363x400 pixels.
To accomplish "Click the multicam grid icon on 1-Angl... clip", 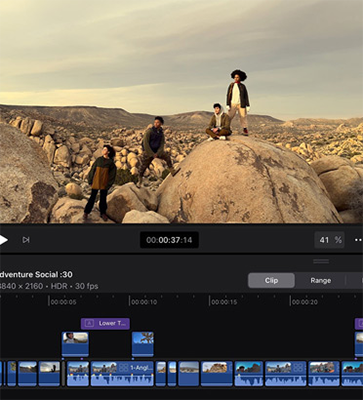I will click(124, 368).
